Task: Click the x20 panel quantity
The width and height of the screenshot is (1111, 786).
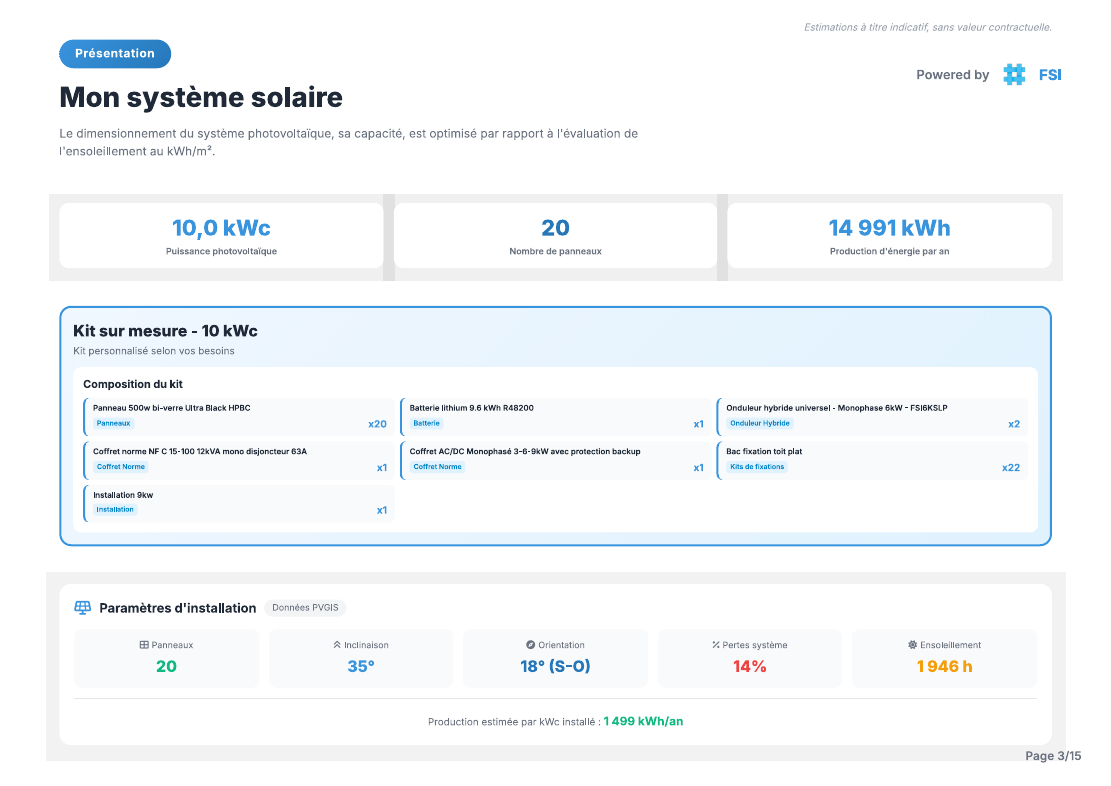Action: click(x=377, y=424)
